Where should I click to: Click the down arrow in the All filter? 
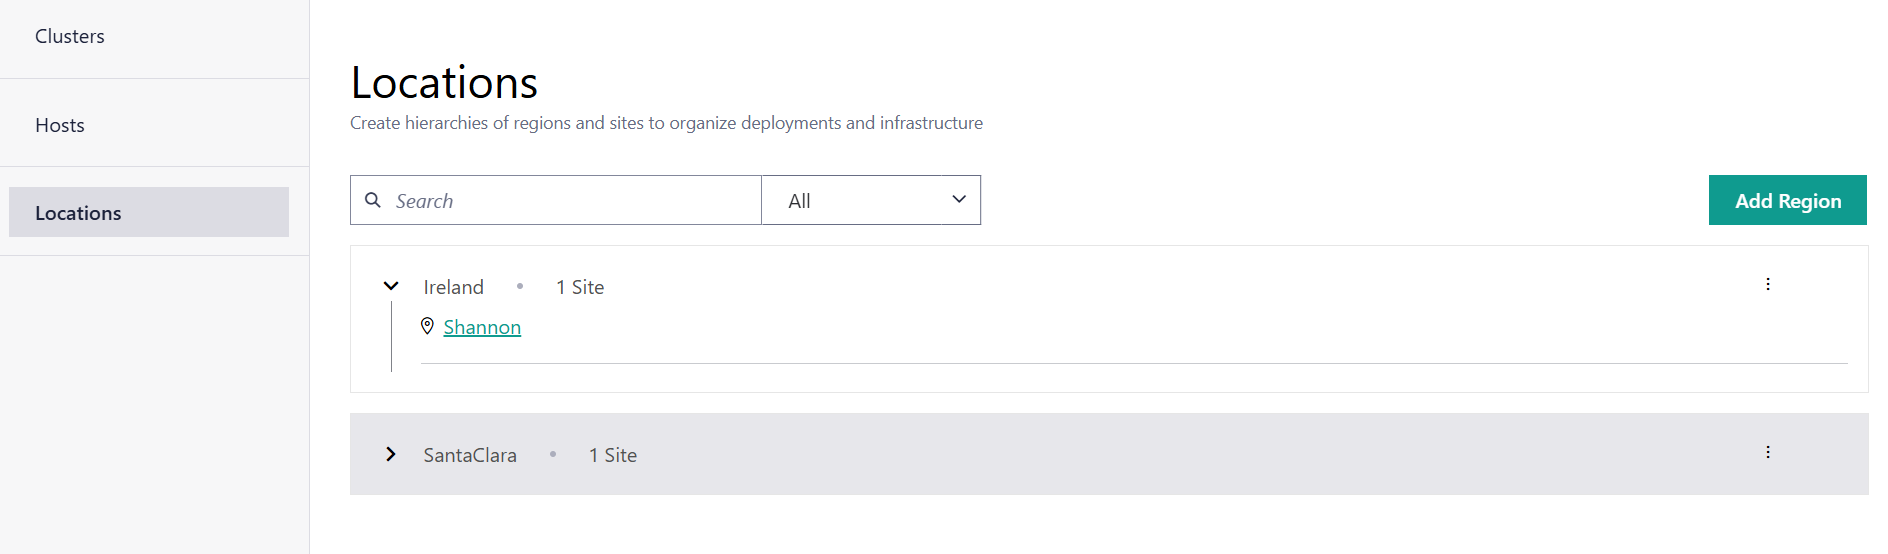[x=959, y=200]
